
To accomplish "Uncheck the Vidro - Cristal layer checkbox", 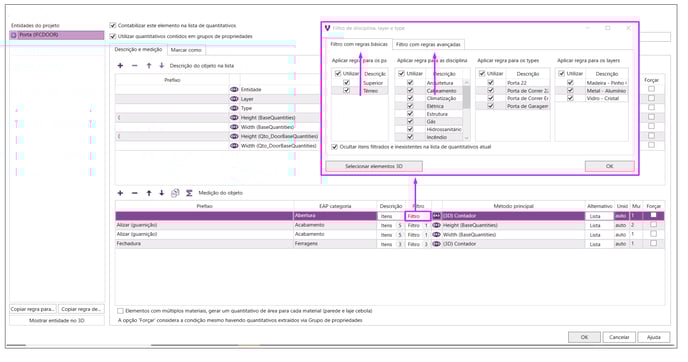I will [x=570, y=98].
